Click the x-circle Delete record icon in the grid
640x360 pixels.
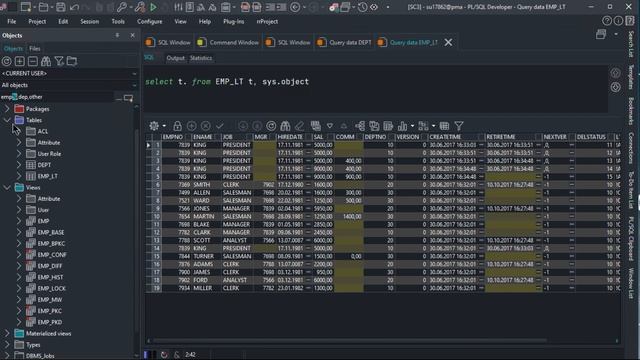(x=206, y=126)
